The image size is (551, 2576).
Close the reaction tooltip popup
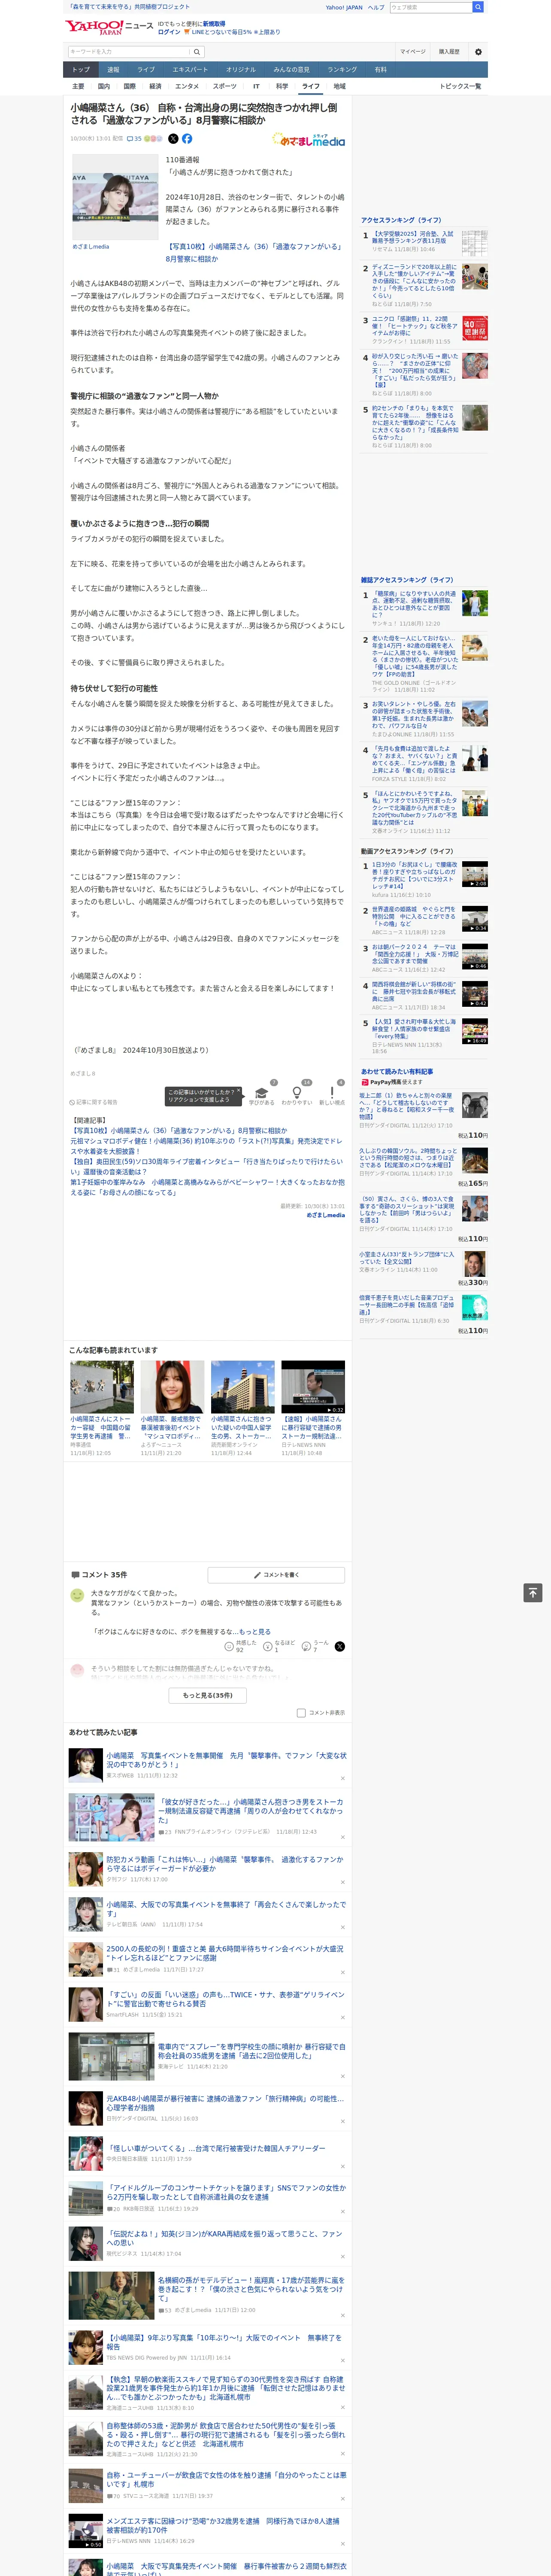coord(239,1091)
